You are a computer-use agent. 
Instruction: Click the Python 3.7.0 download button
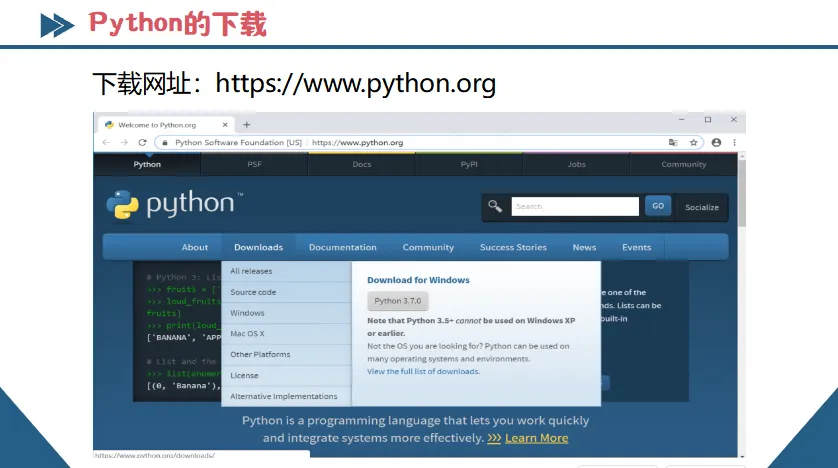click(398, 301)
